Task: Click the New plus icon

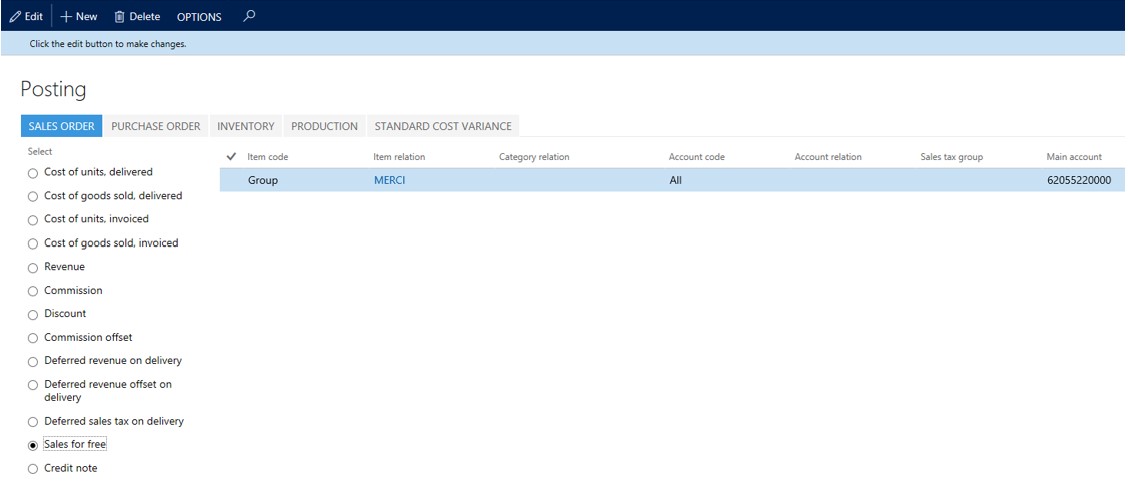Action: [65, 16]
